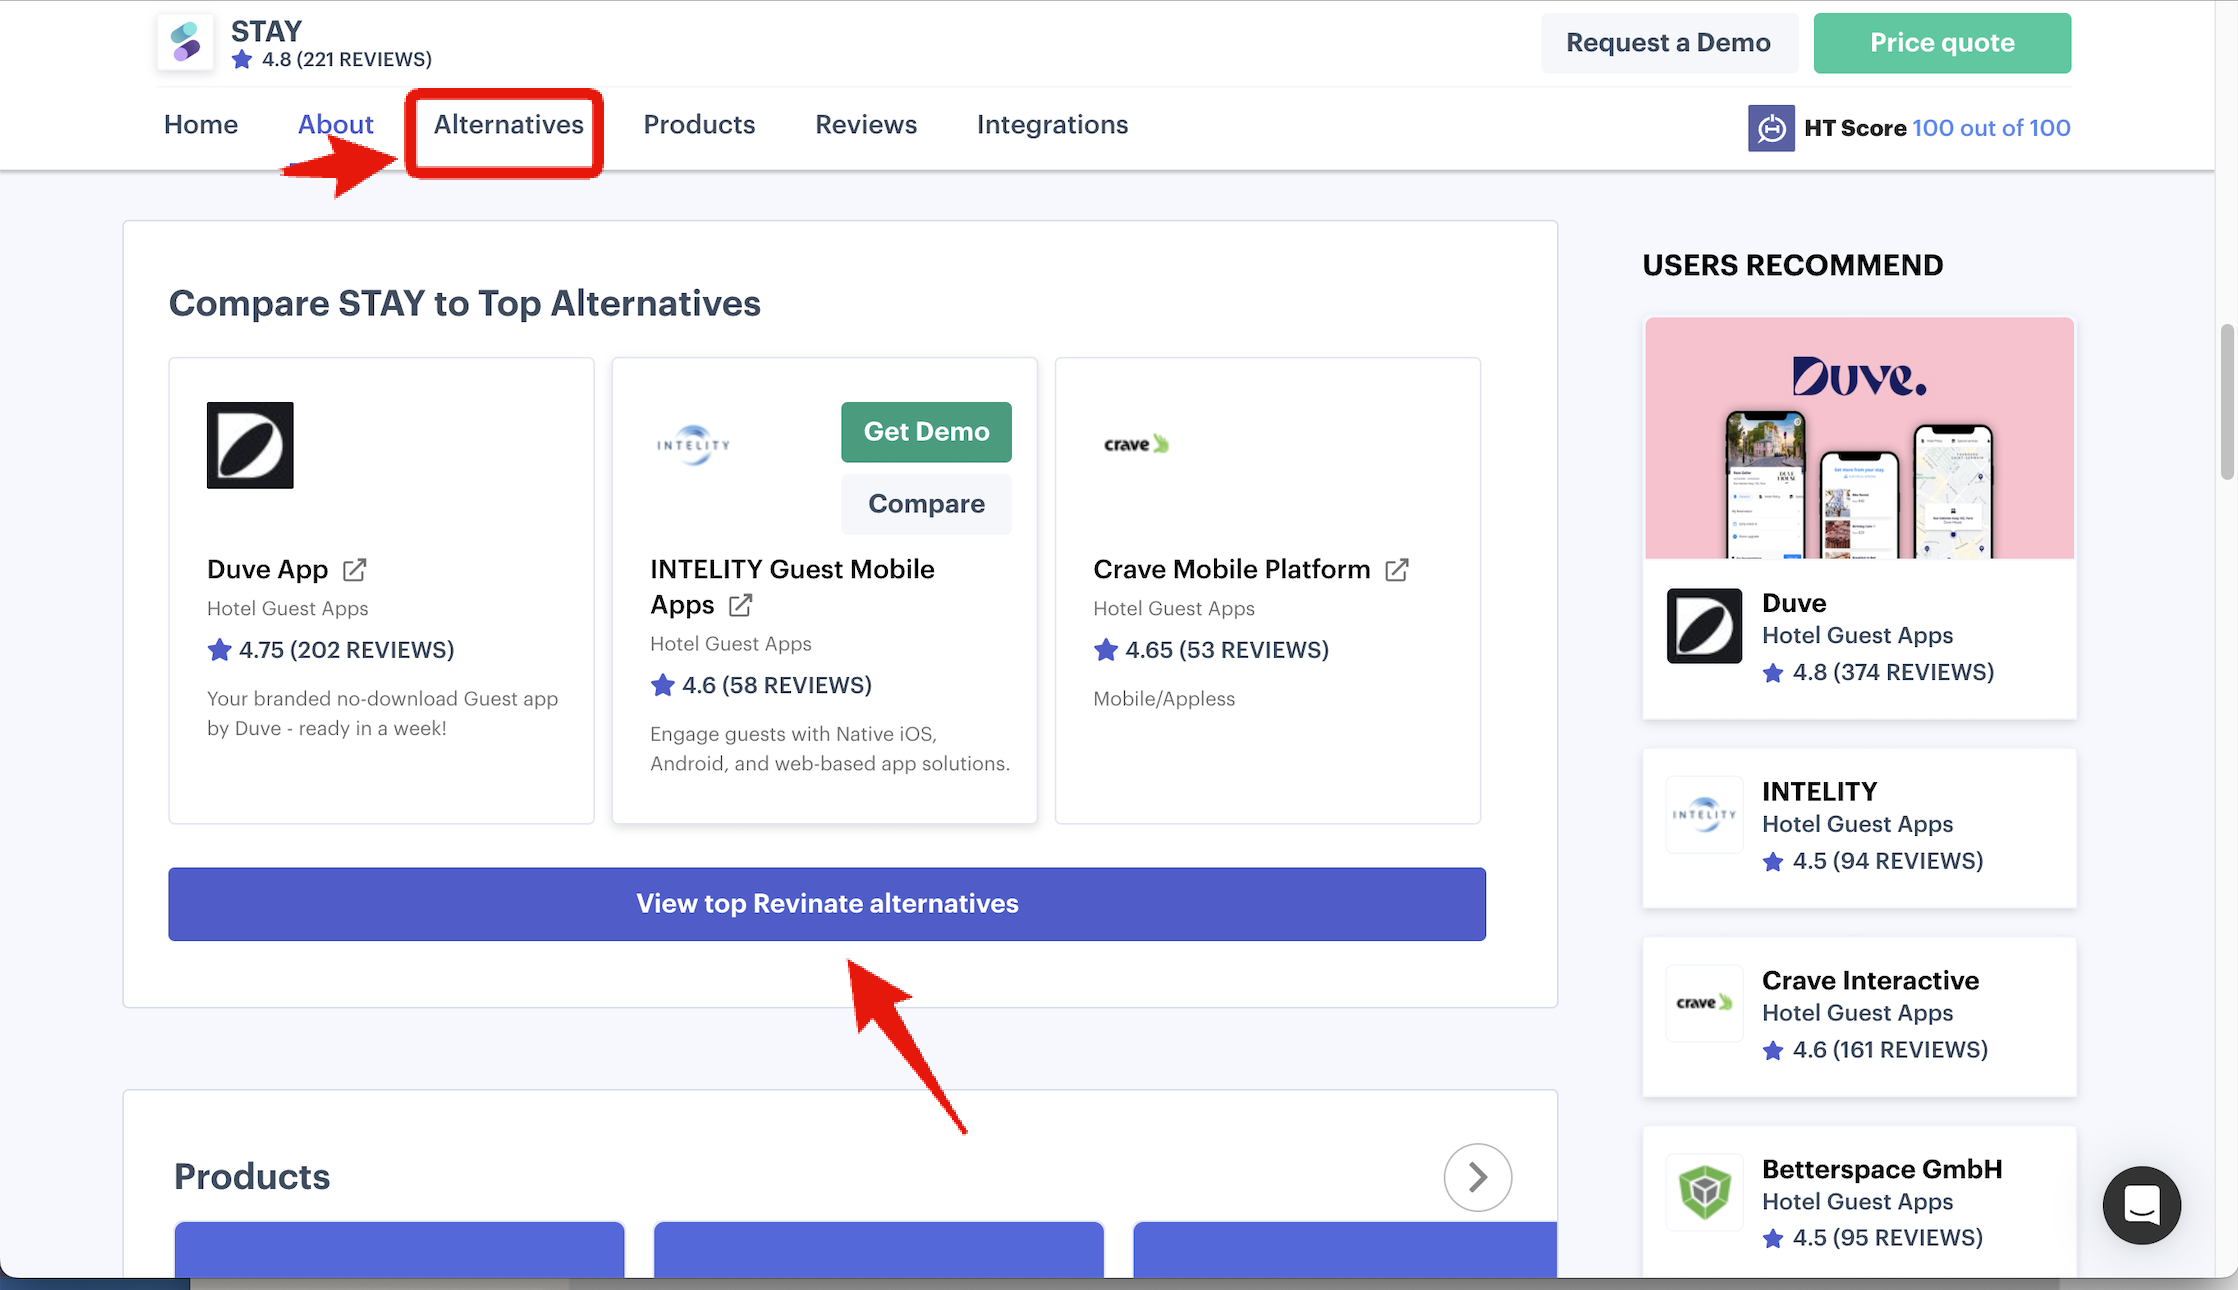Go to the Integrations tab
This screenshot has height=1290, width=2238.
tap(1052, 125)
